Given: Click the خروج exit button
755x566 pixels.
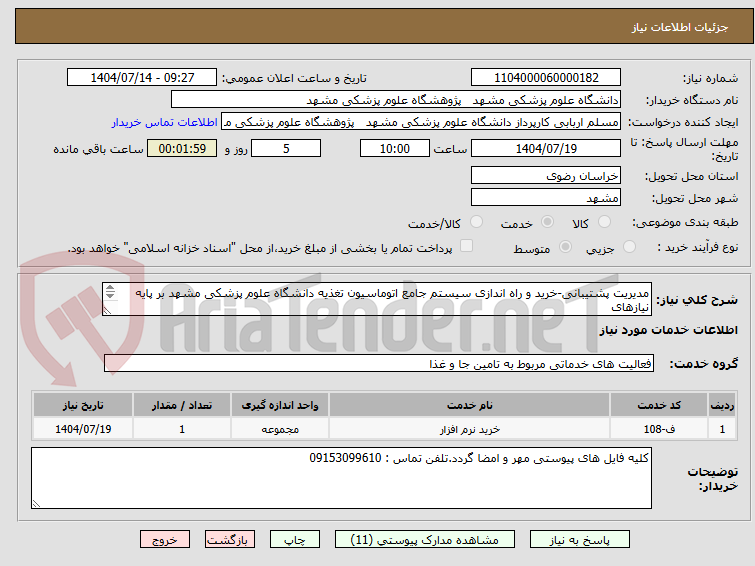Looking at the screenshot, I should [165, 540].
